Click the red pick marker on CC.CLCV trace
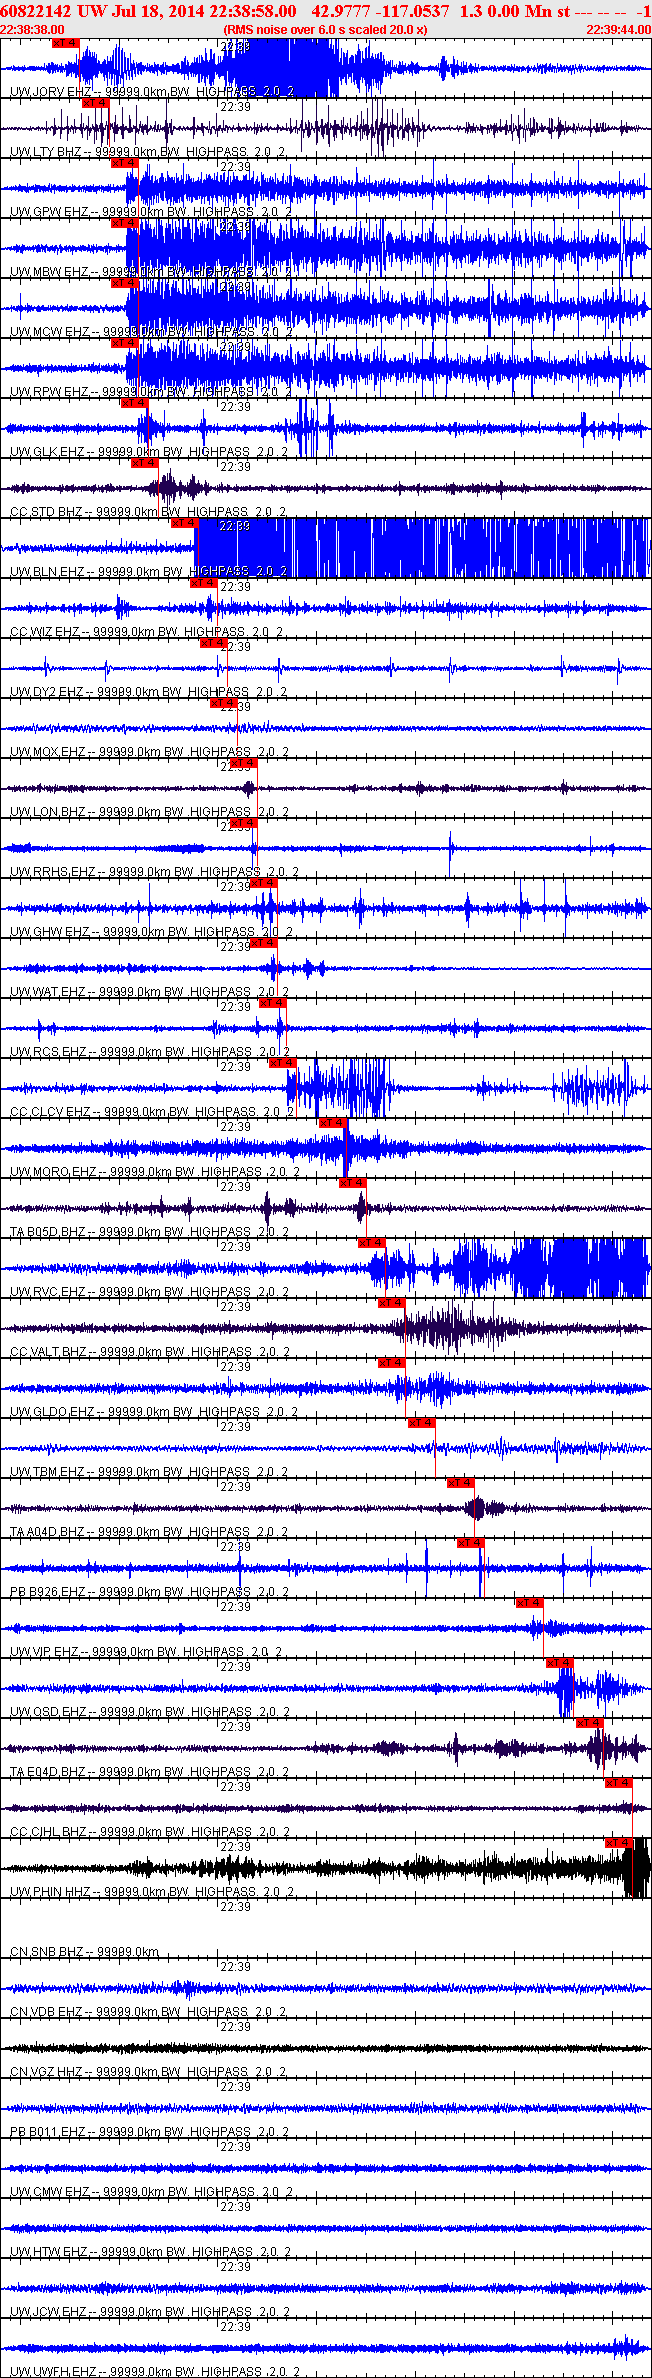 284,1063
